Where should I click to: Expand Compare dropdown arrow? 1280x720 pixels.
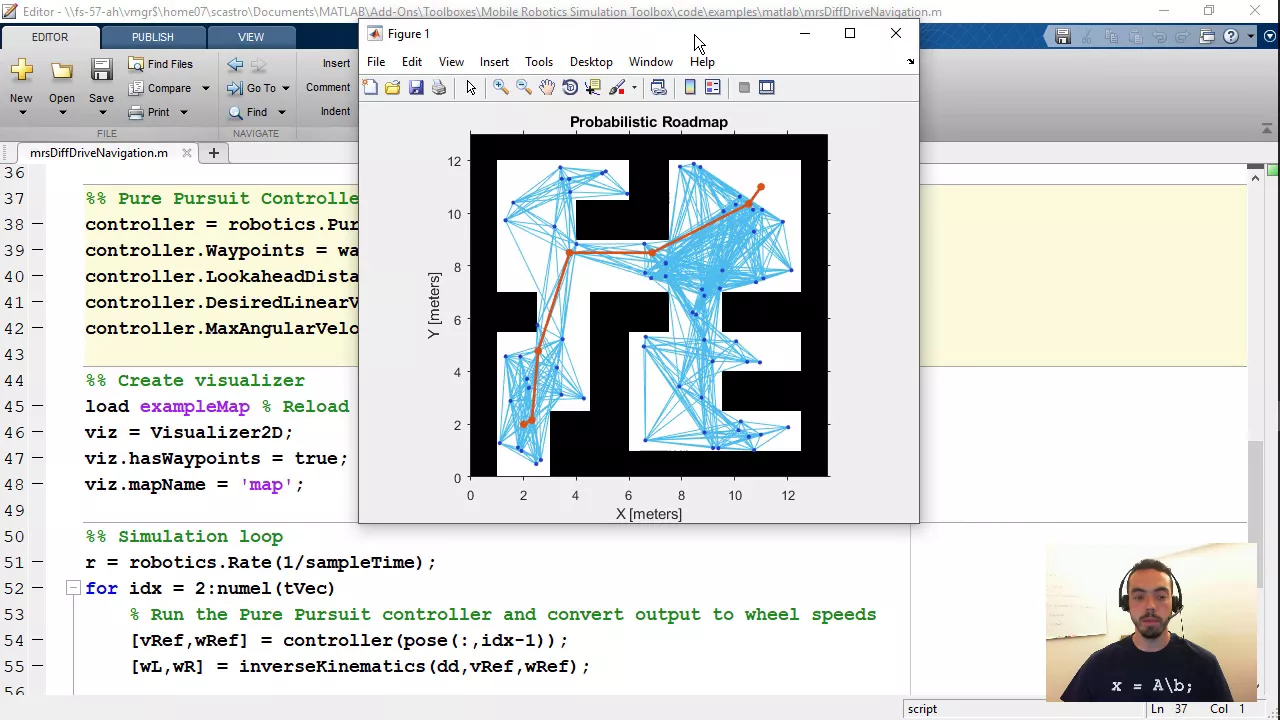205,88
